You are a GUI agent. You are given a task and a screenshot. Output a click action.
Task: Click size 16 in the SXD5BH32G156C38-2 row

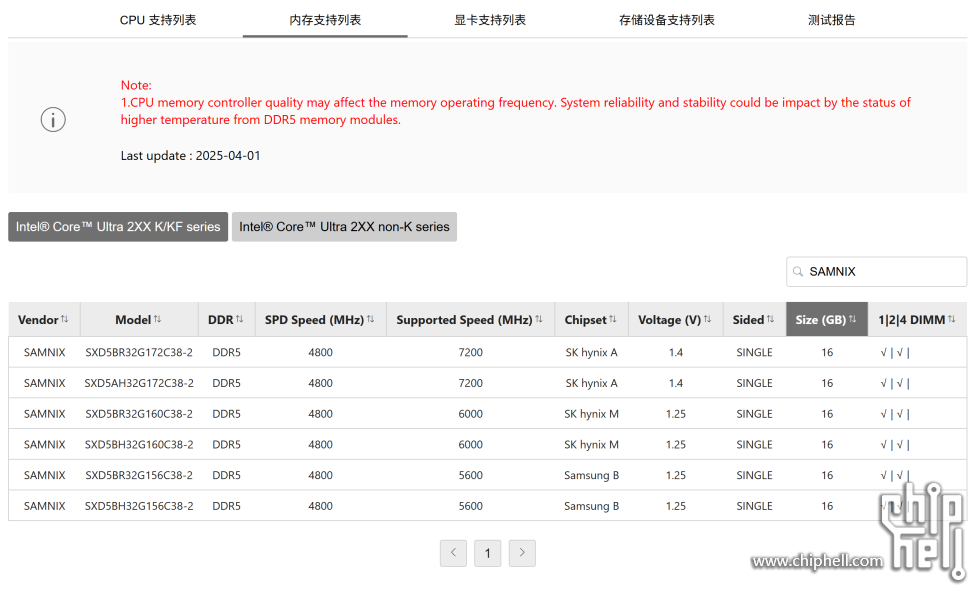(827, 506)
